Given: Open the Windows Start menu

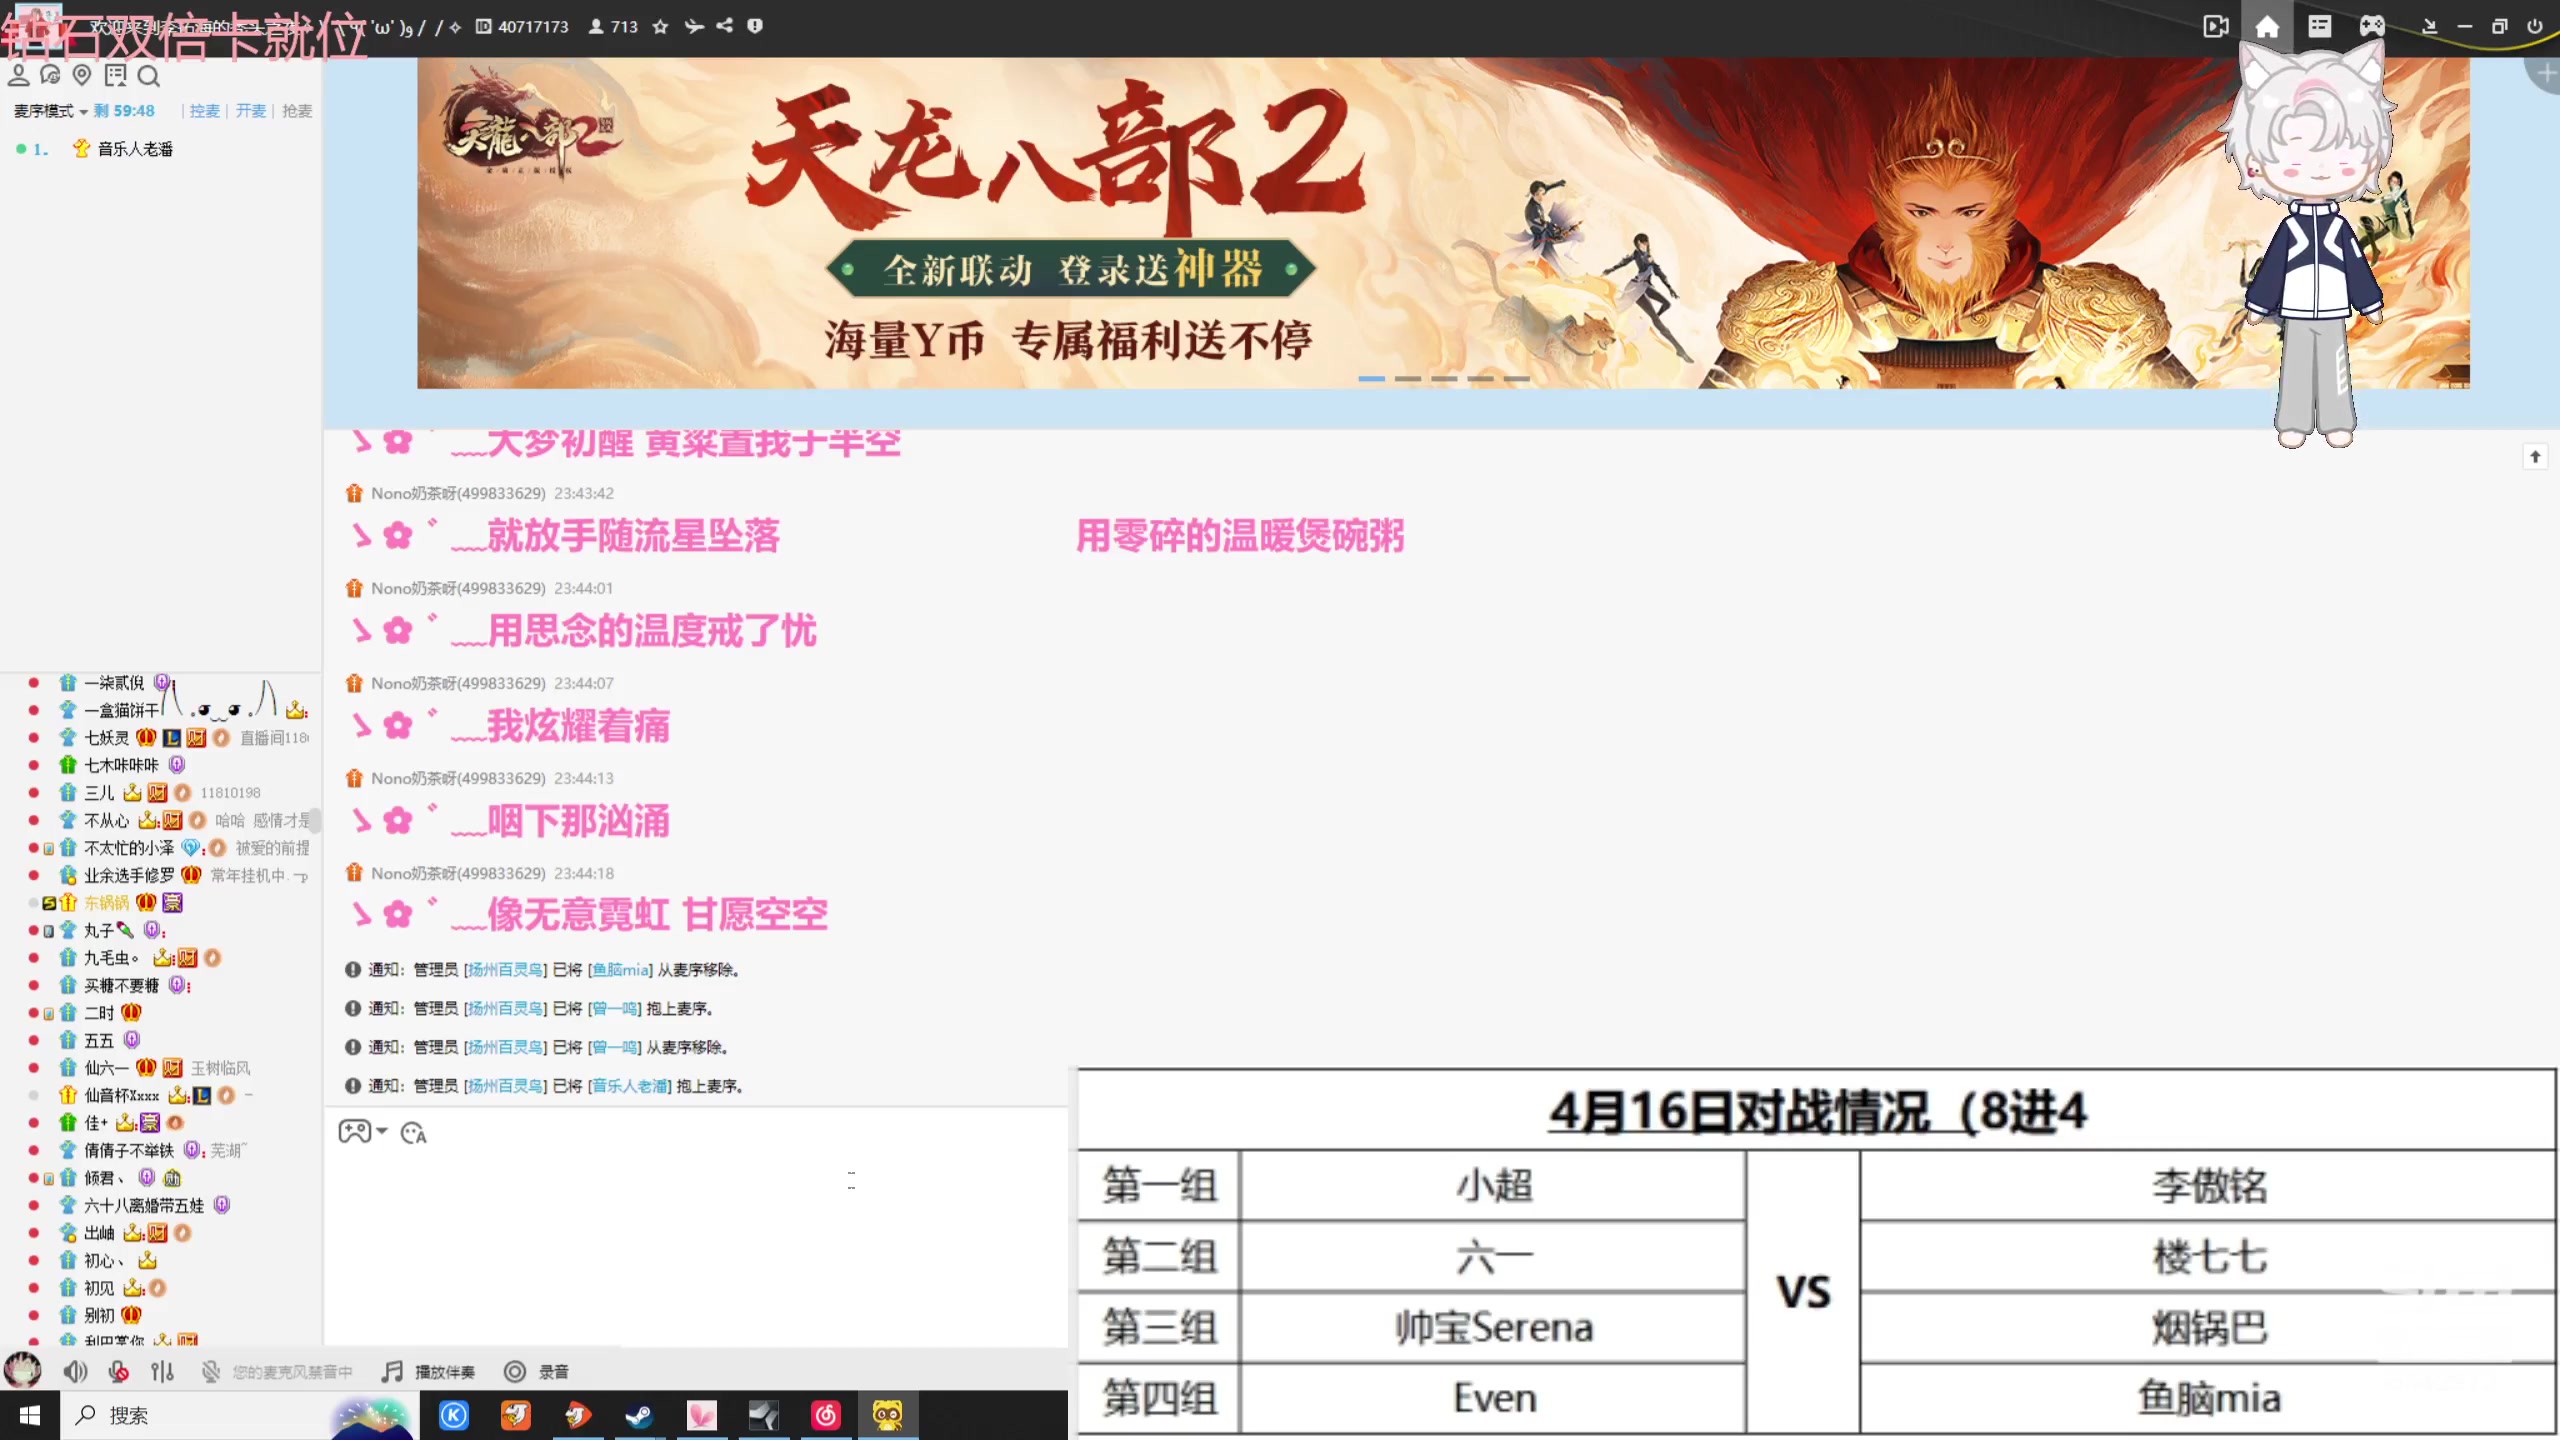Looking at the screenshot, I should tap(30, 1415).
